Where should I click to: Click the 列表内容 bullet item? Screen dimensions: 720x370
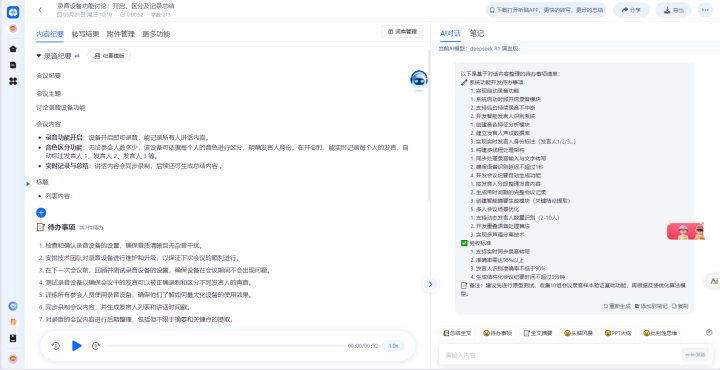coord(57,196)
